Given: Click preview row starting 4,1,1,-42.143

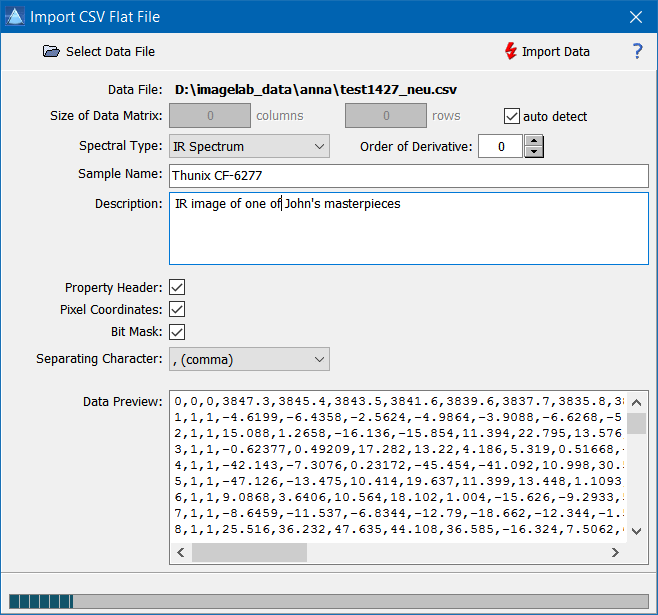Looking at the screenshot, I should [x=399, y=465].
